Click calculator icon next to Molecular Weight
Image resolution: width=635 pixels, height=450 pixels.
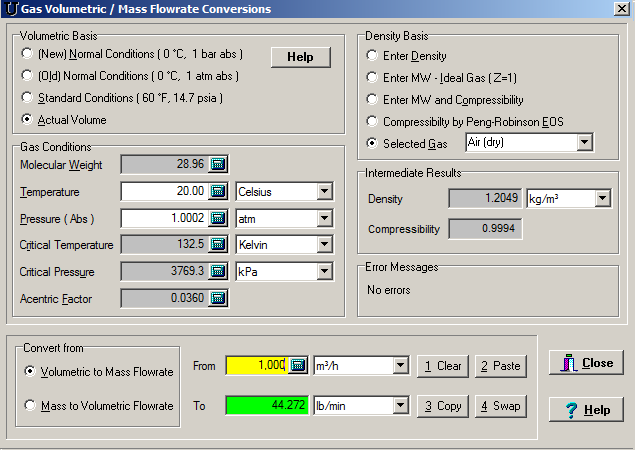click(219, 164)
